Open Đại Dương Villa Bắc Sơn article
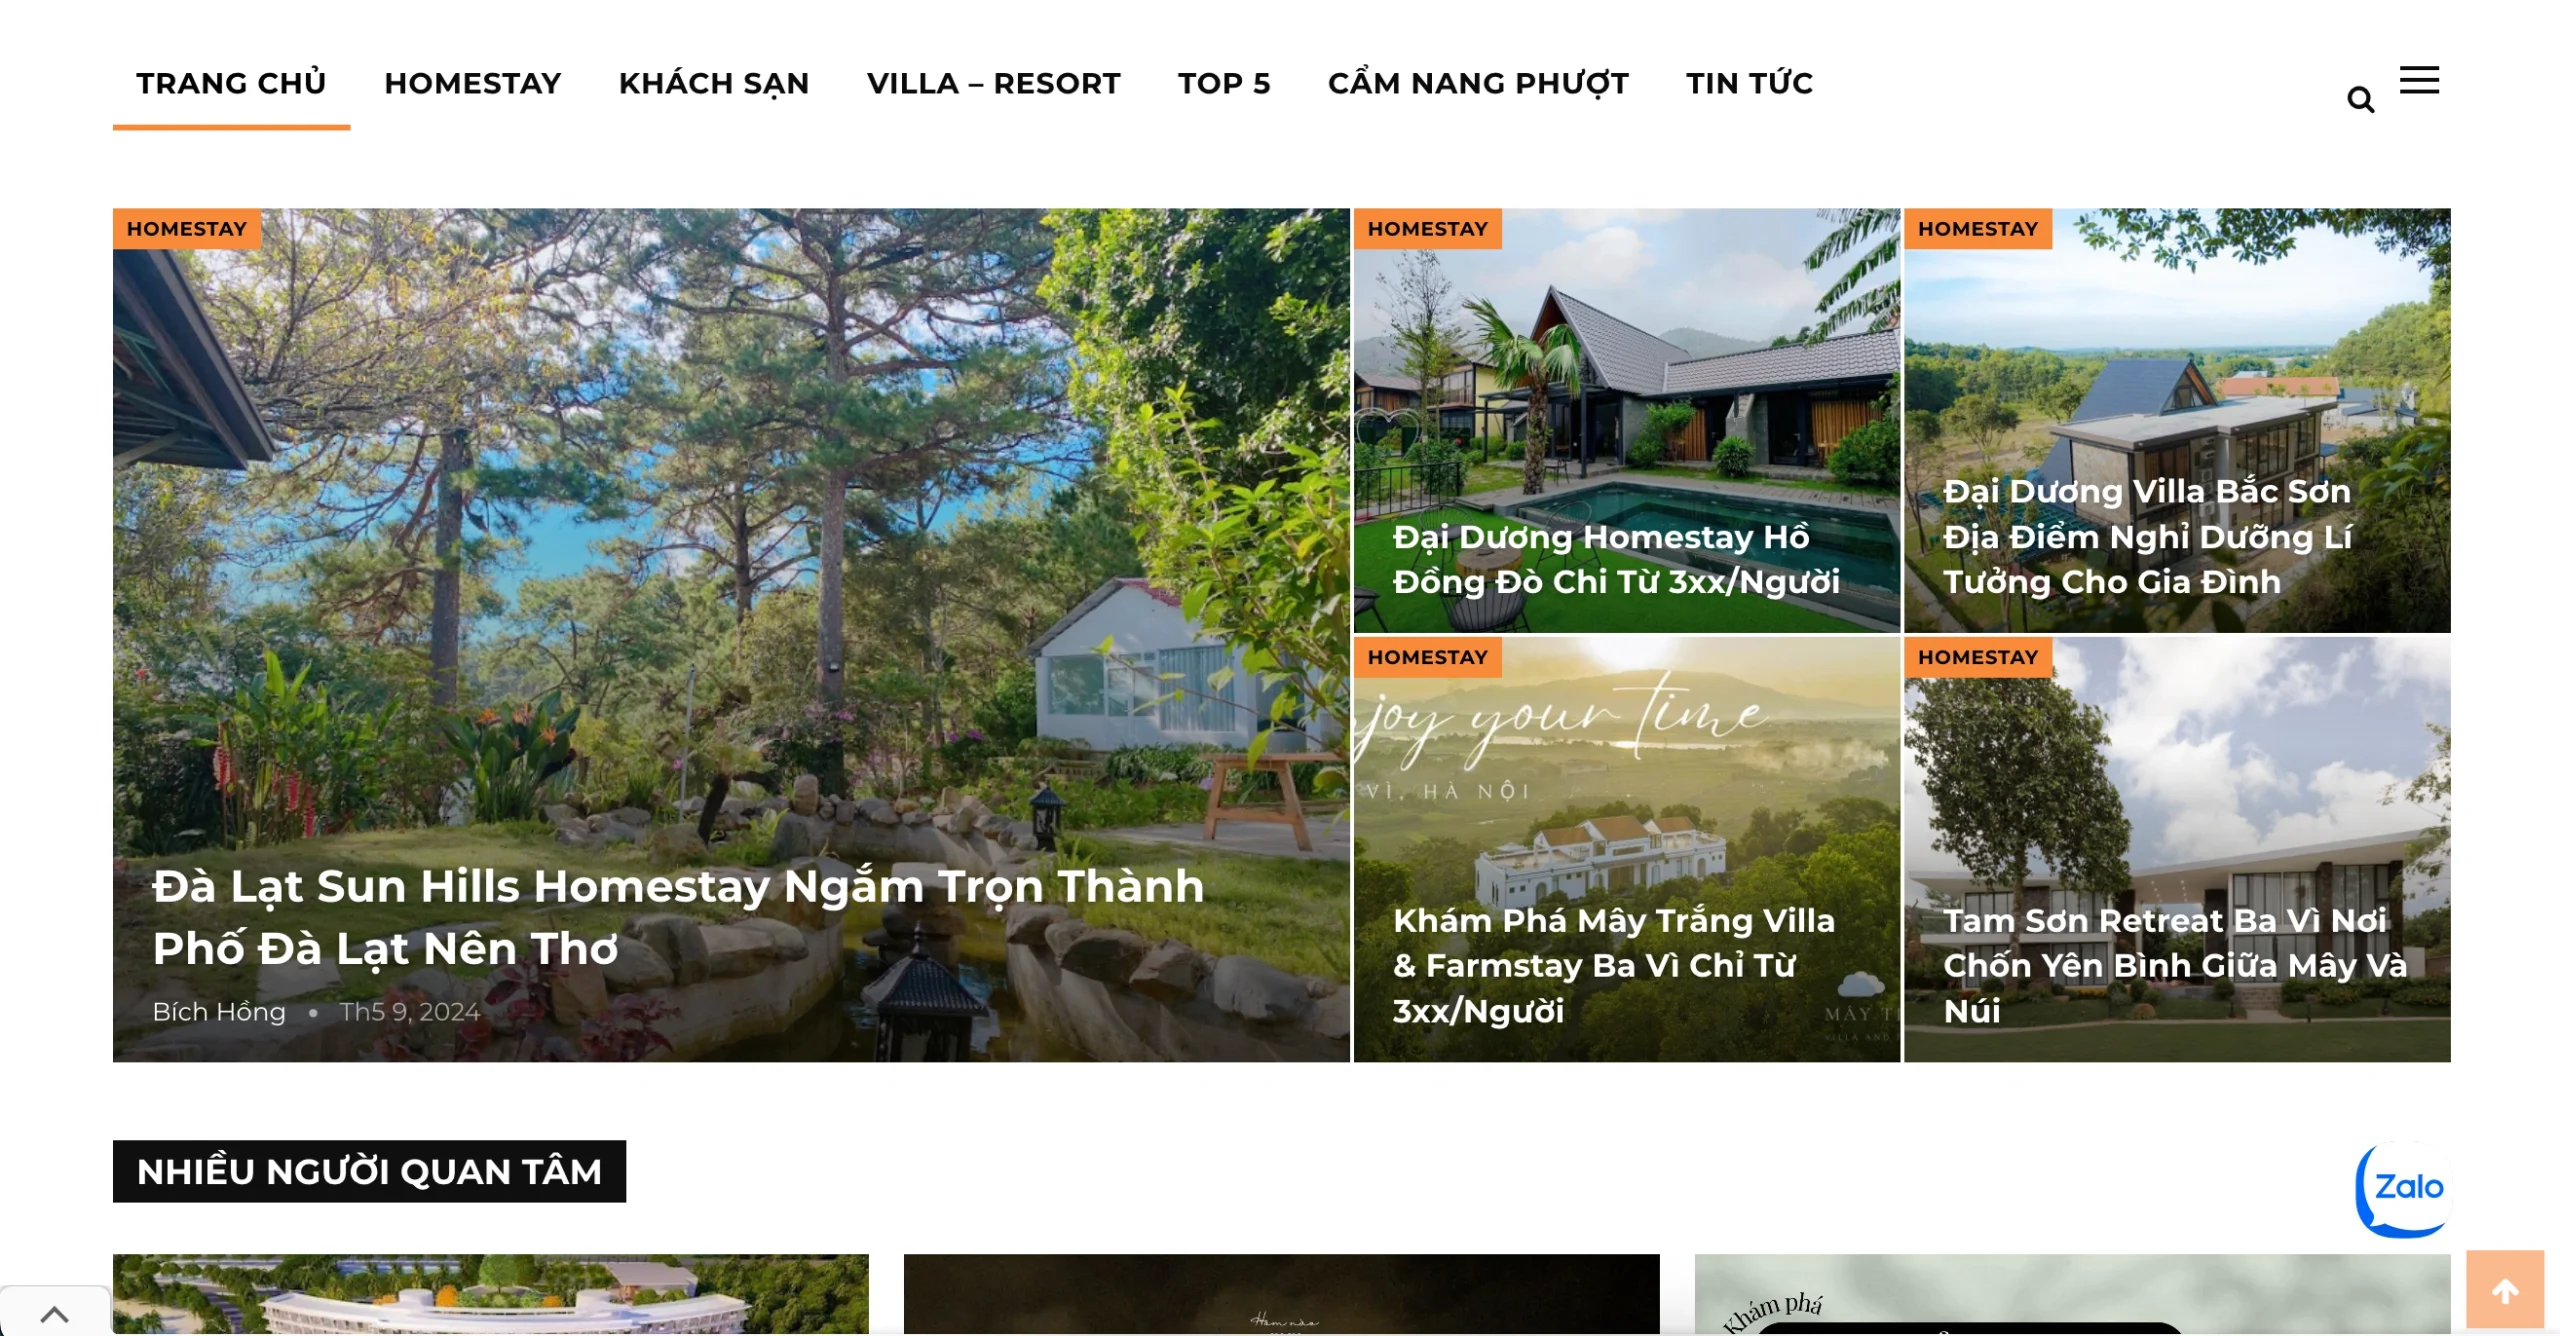Viewport: 2560px width, 1336px height. pos(2147,536)
